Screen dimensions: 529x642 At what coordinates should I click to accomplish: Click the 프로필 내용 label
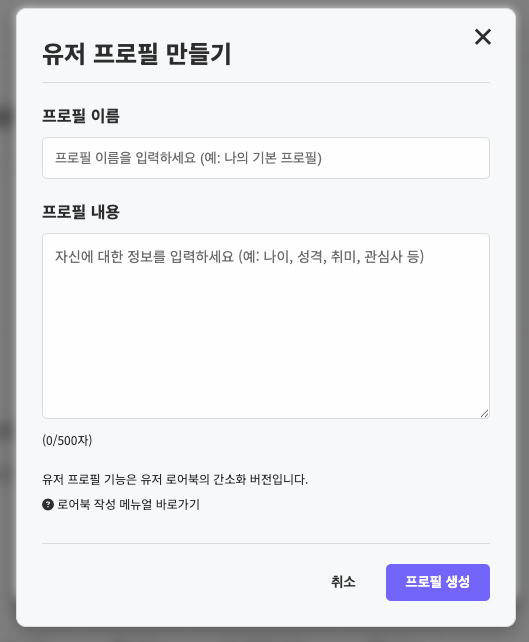pyautogui.click(x=81, y=212)
